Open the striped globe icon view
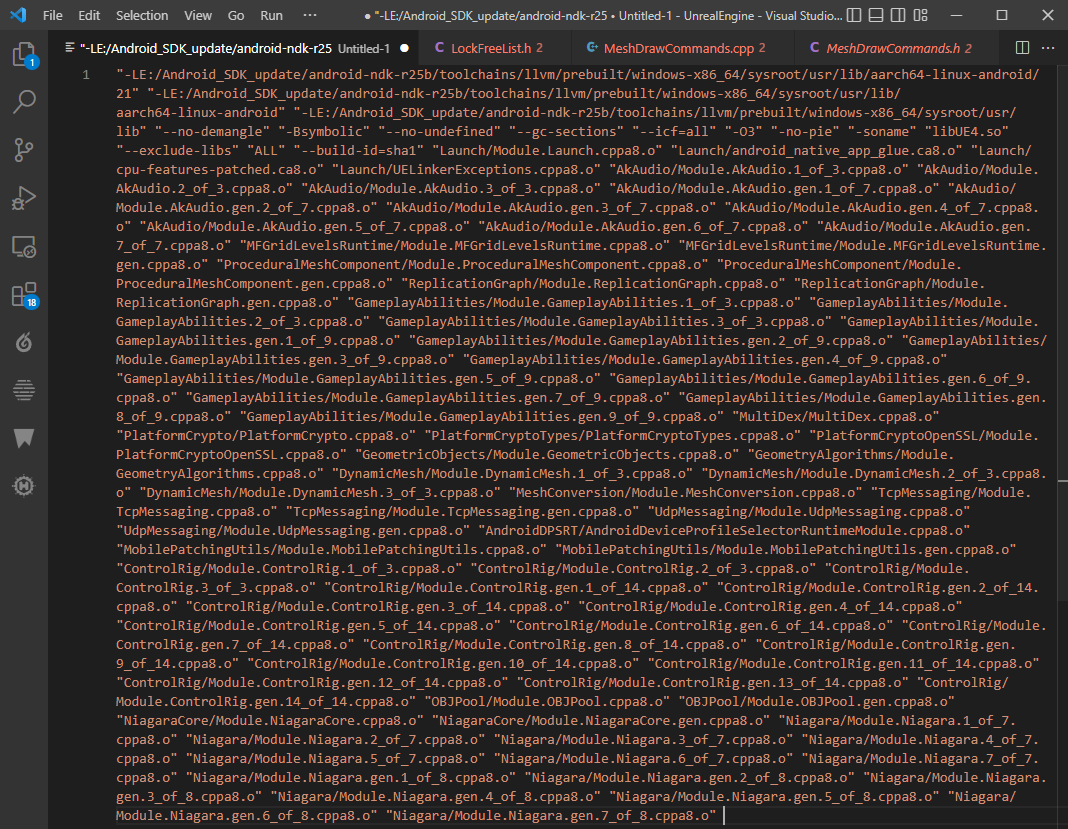The width and height of the screenshot is (1068, 829). 24,390
